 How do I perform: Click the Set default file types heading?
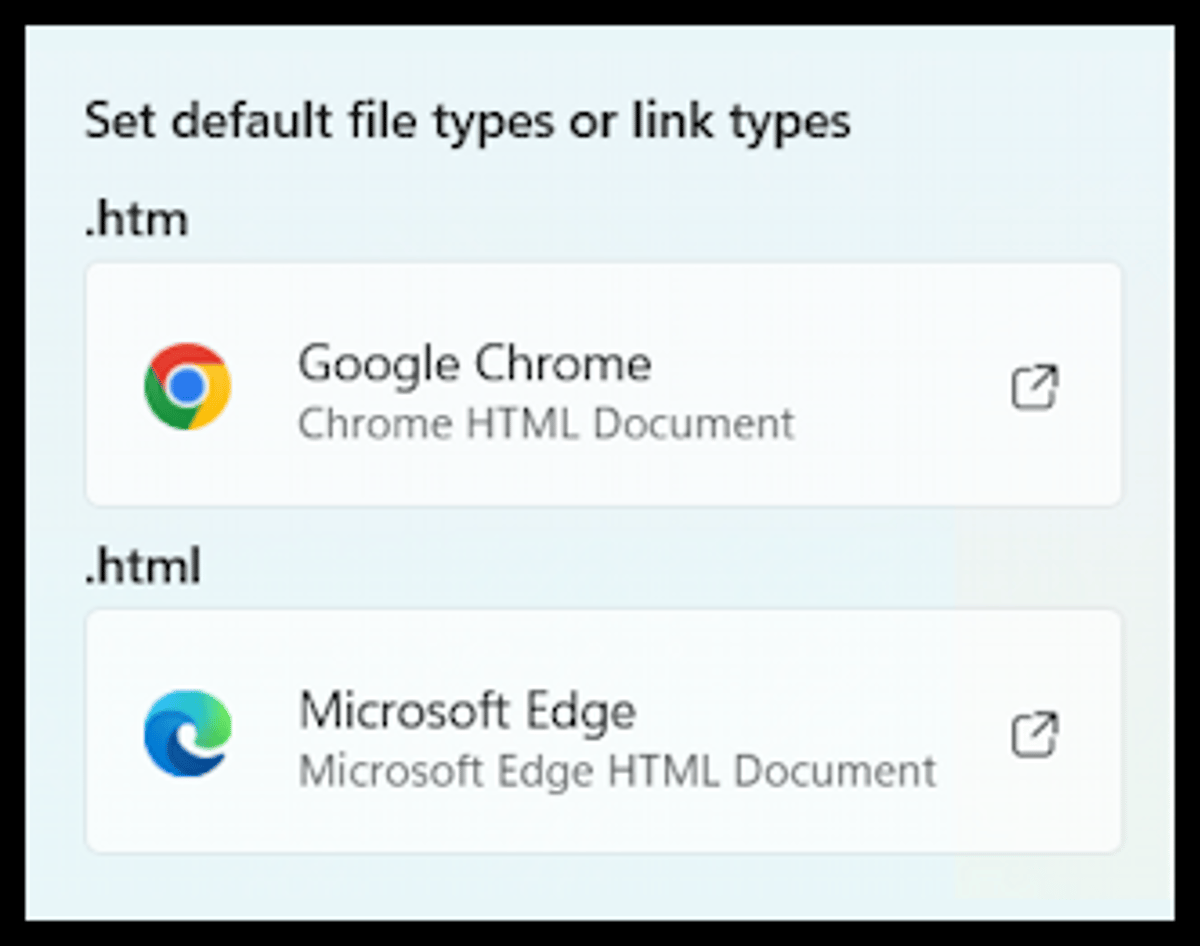468,120
